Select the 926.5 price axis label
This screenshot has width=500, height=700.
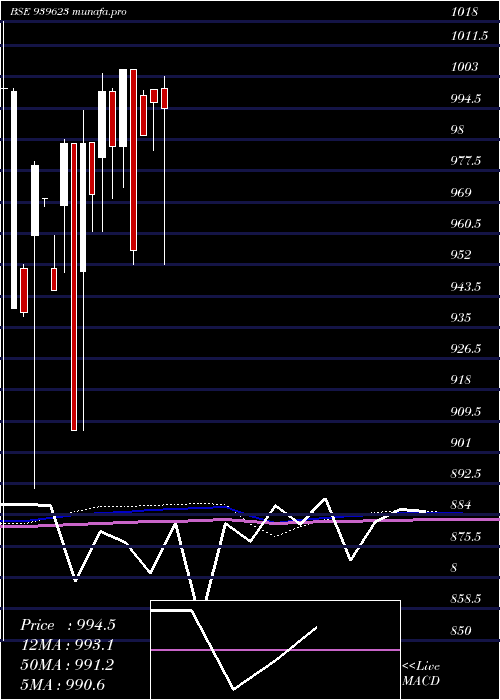(466, 349)
